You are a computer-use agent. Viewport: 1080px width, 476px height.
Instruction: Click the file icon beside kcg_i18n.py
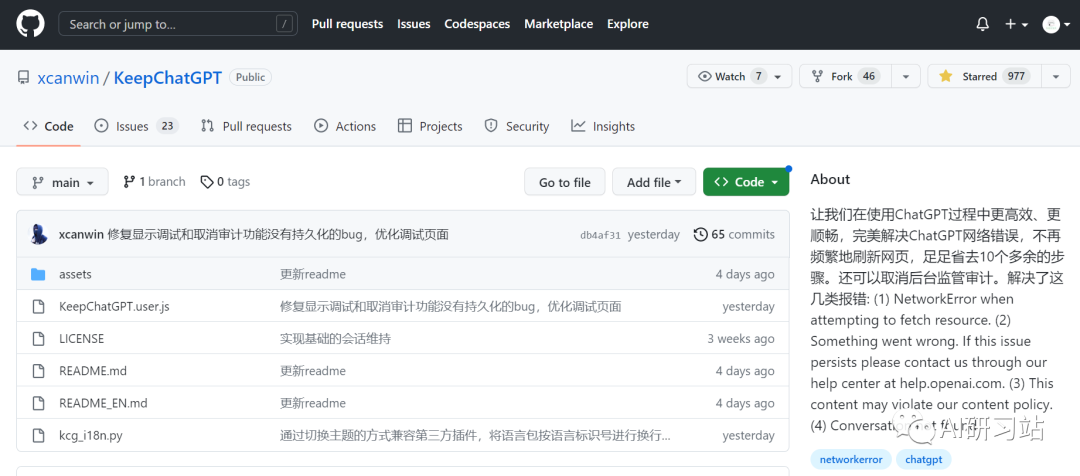pyautogui.click(x=39, y=435)
